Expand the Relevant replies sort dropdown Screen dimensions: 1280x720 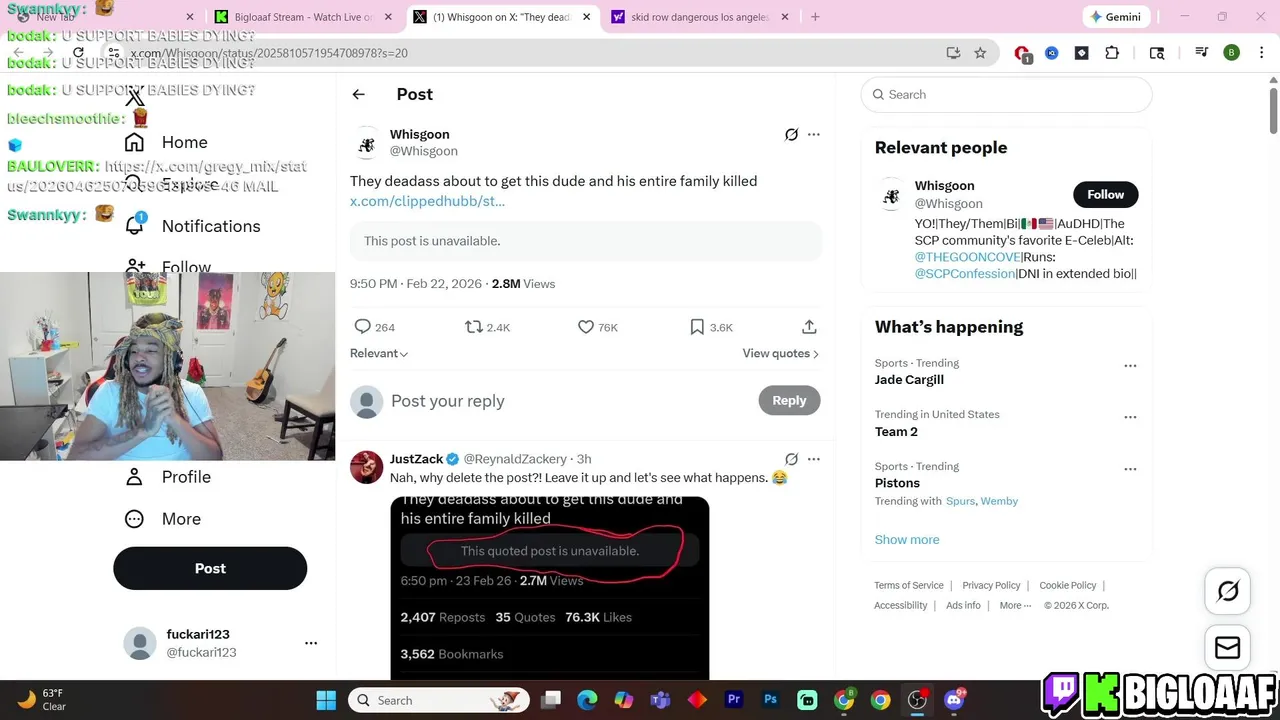pyautogui.click(x=379, y=353)
